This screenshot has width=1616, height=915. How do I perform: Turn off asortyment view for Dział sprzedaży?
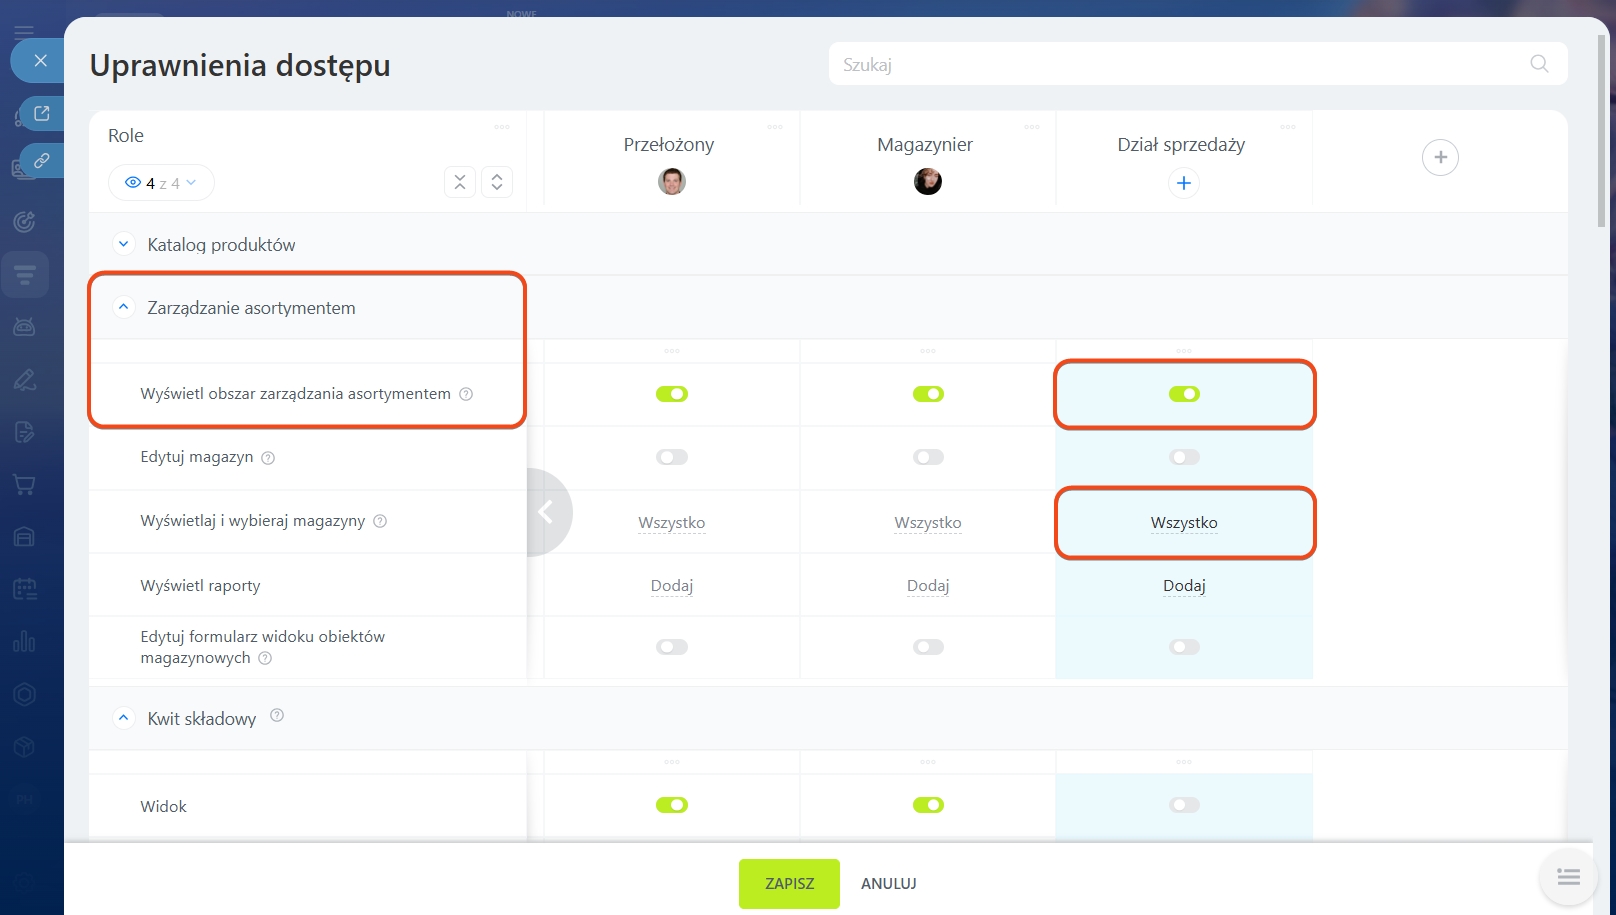pyautogui.click(x=1184, y=394)
